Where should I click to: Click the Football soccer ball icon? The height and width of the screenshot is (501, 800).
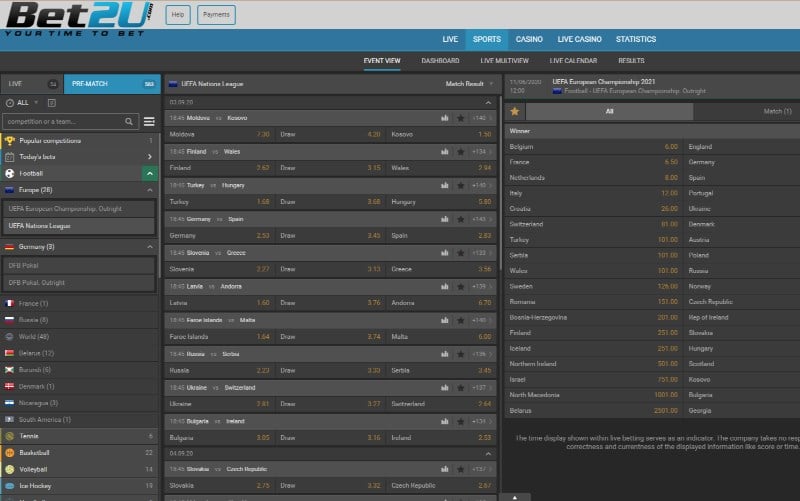pyautogui.click(x=10, y=173)
